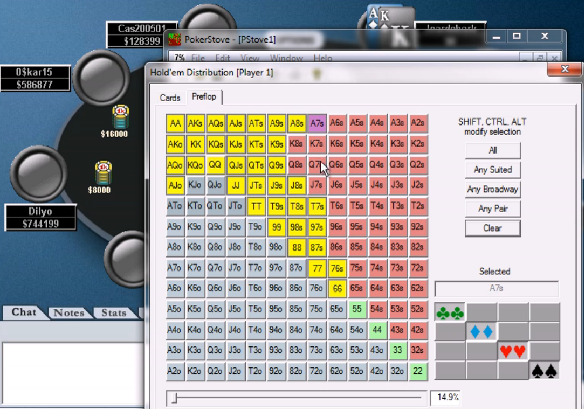
Task: Select the 33 pair cell
Action: pyautogui.click(x=397, y=351)
